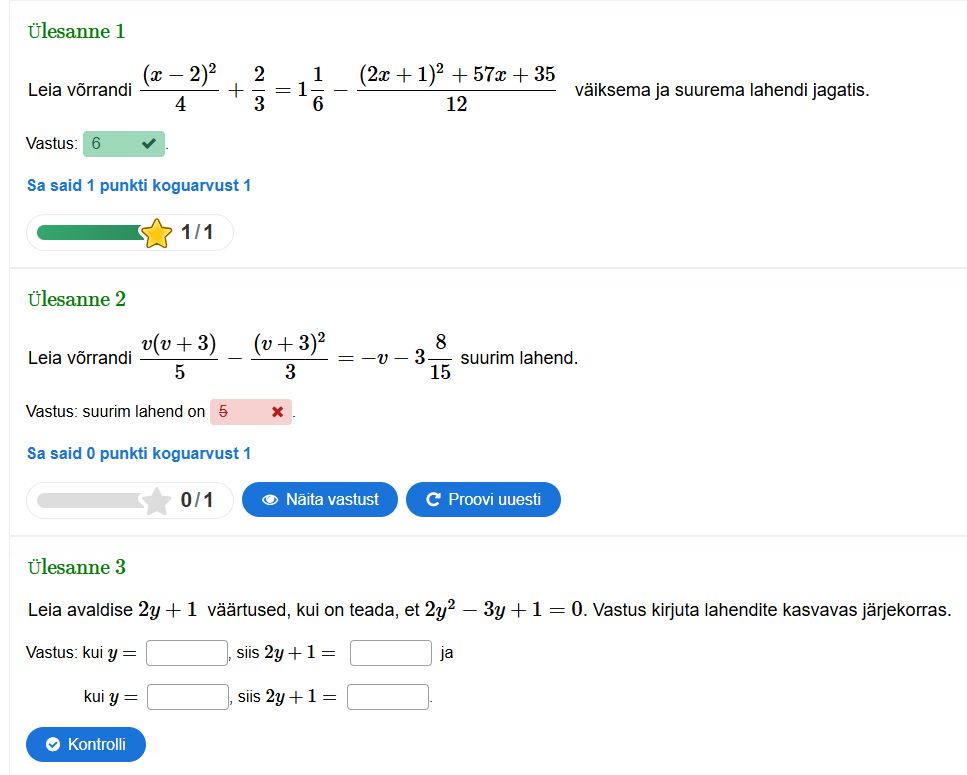The height and width of the screenshot is (775, 967).
Task: Click the grey progress bar in Ülesanne 2
Action: [90, 500]
